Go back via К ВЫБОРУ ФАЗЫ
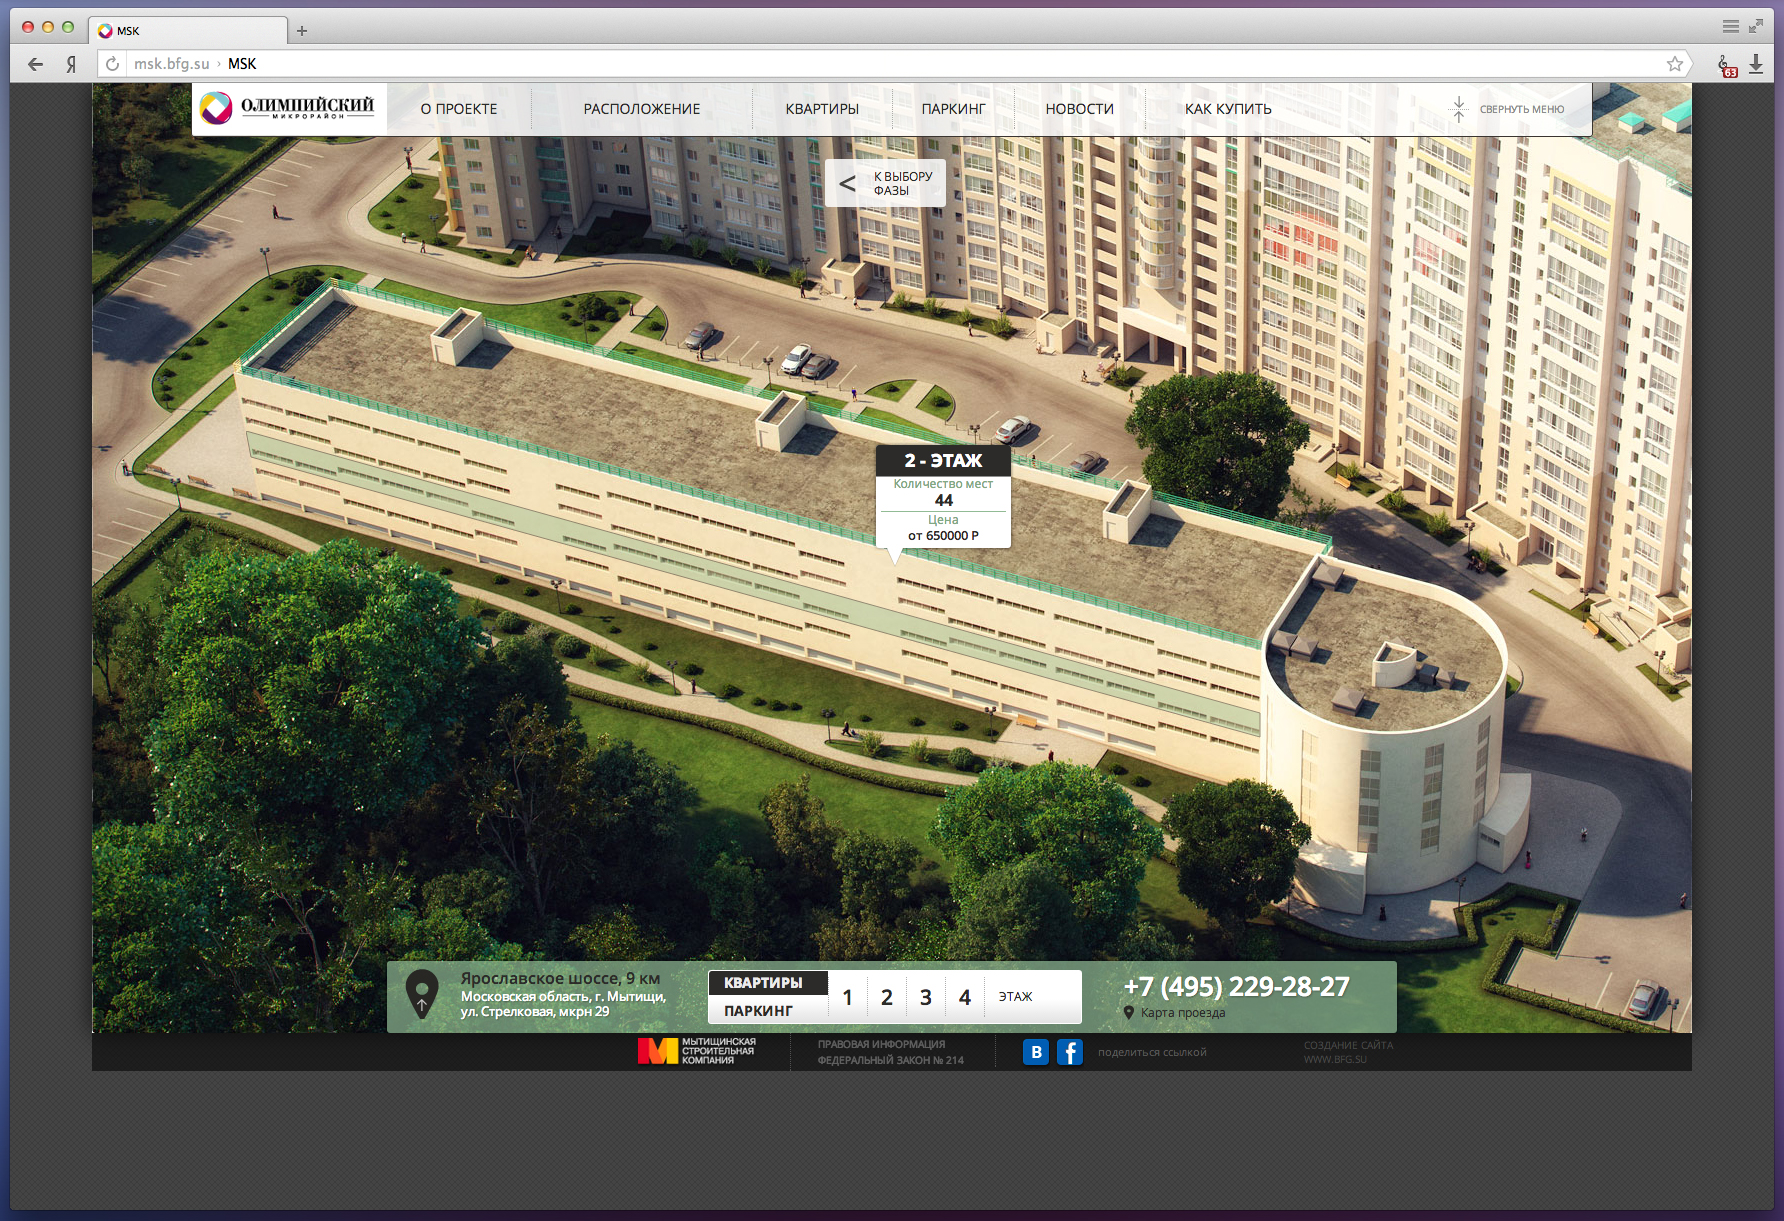Image resolution: width=1784 pixels, height=1221 pixels. pos(886,183)
